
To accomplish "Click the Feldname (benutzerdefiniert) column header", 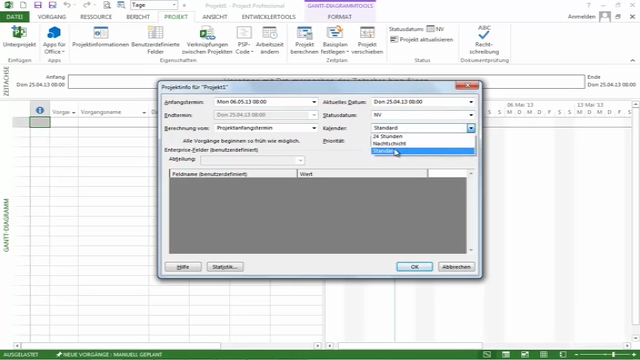I will 233,174.
